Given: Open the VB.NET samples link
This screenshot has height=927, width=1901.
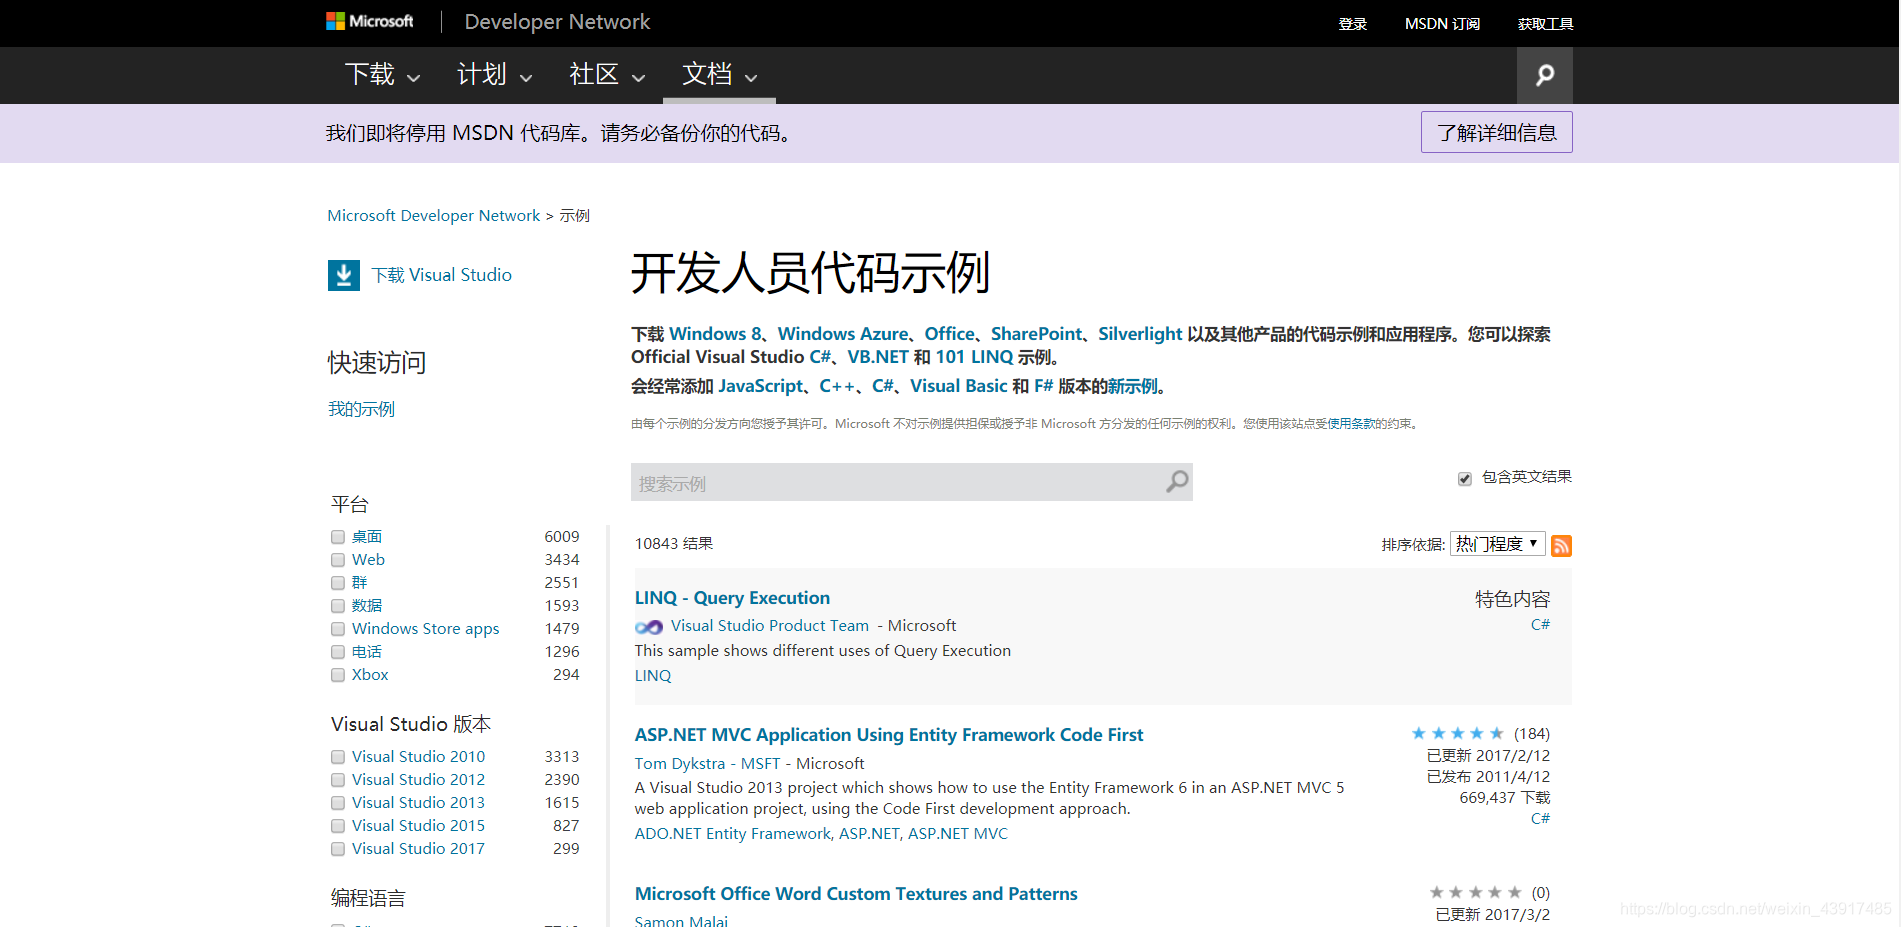Looking at the screenshot, I should pos(877,357).
